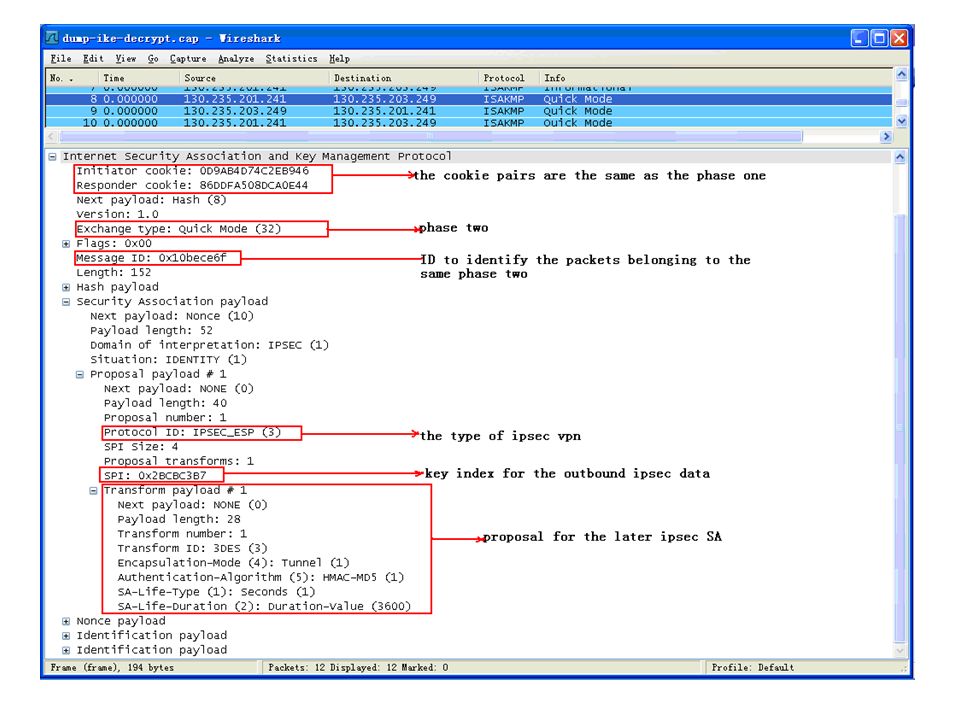Click details pane scroll up arrow
Screen dimensions: 960x720
tap(900, 157)
